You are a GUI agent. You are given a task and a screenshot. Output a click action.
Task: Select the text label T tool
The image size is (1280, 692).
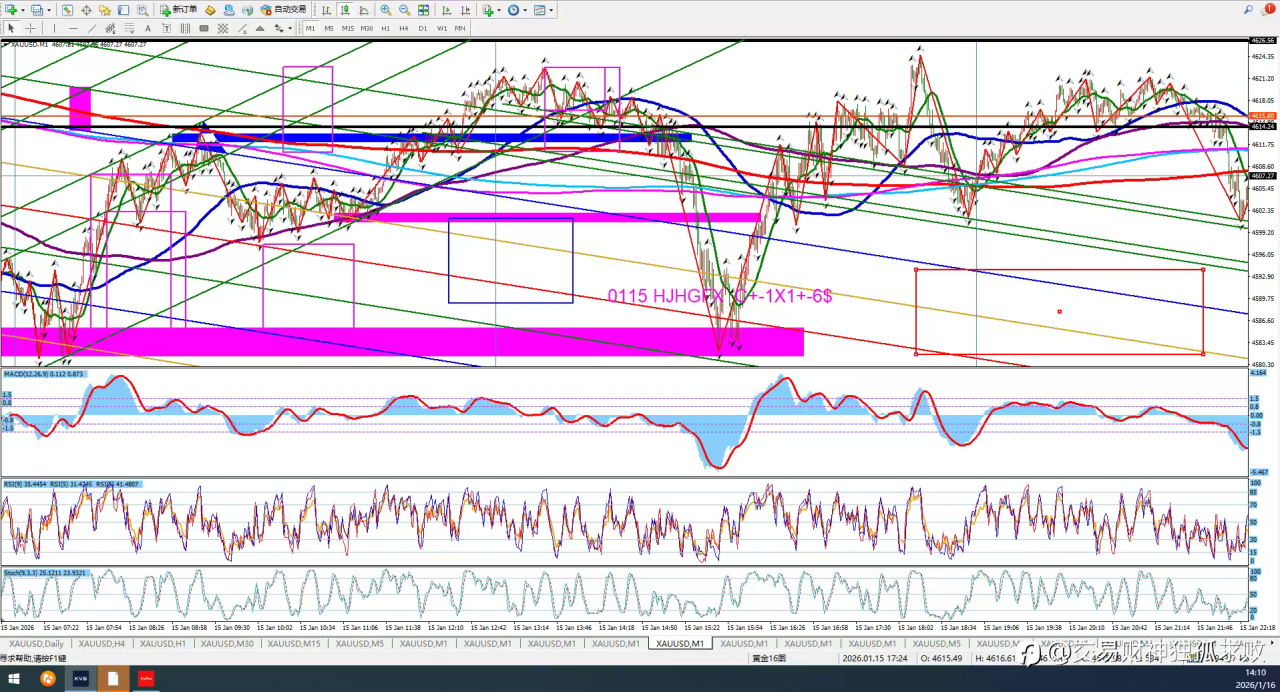(x=166, y=28)
